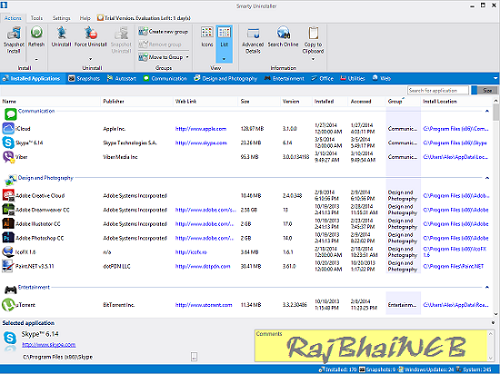500x374 pixels.
Task: Click the Trial Version evaluation notice
Action: click(x=144, y=18)
